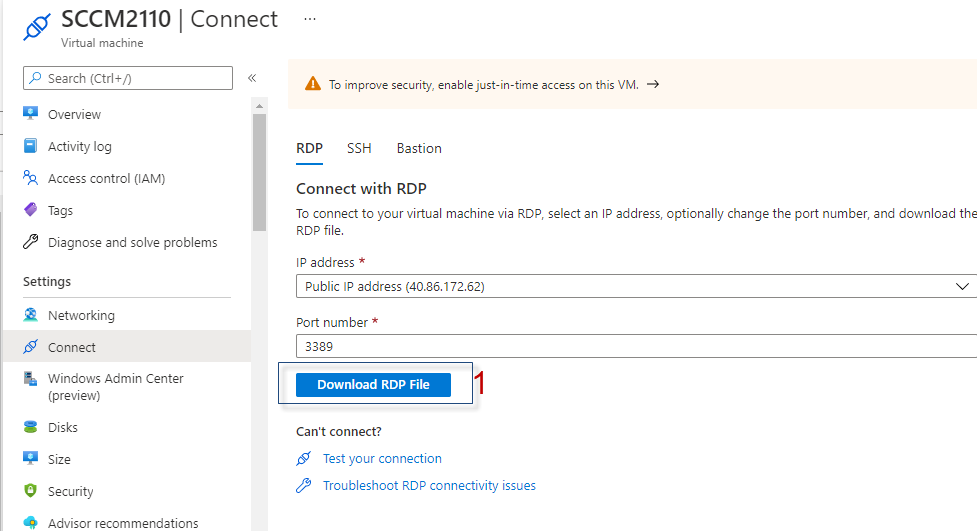Viewport: 977px width, 531px height.
Task: Click the sidebar scrollbar up arrow
Action: pos(259,106)
